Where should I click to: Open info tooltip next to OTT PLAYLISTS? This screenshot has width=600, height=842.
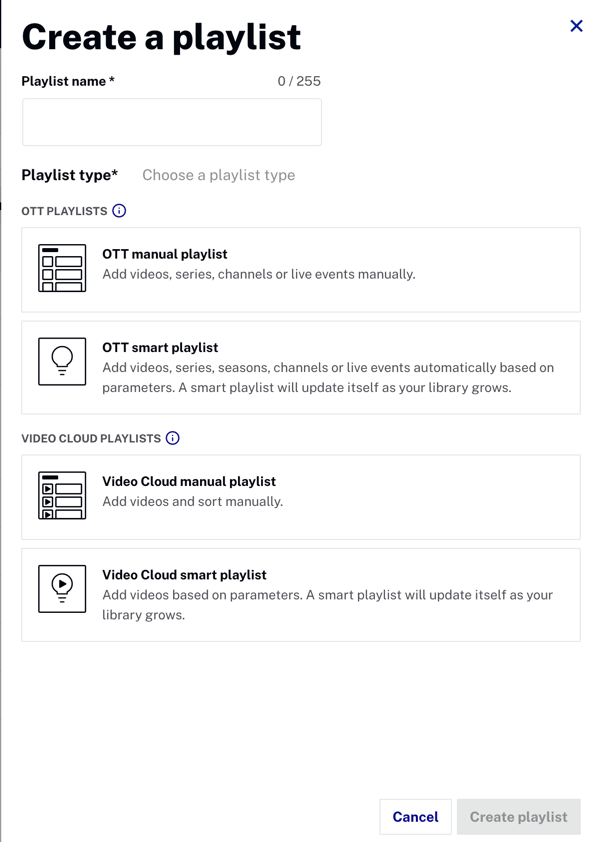119,210
